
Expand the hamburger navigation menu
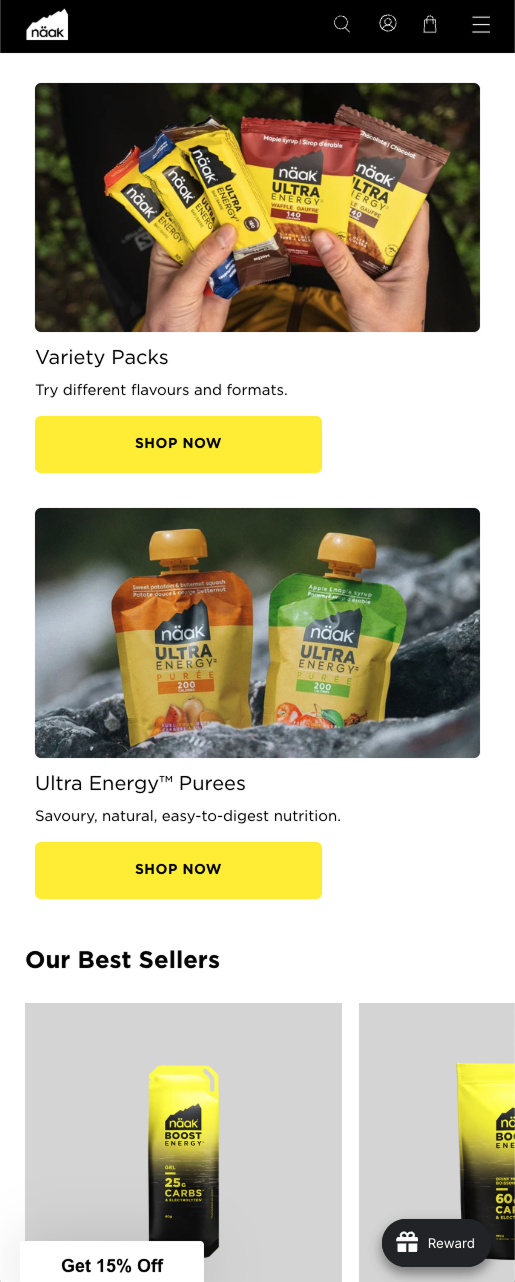click(481, 25)
